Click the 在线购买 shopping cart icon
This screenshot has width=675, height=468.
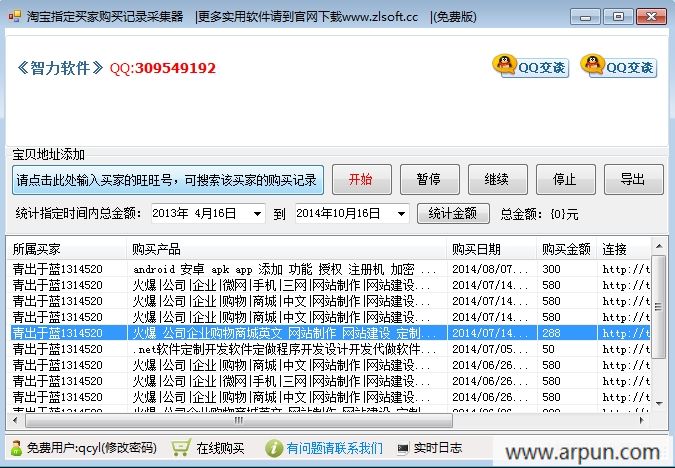[181, 448]
